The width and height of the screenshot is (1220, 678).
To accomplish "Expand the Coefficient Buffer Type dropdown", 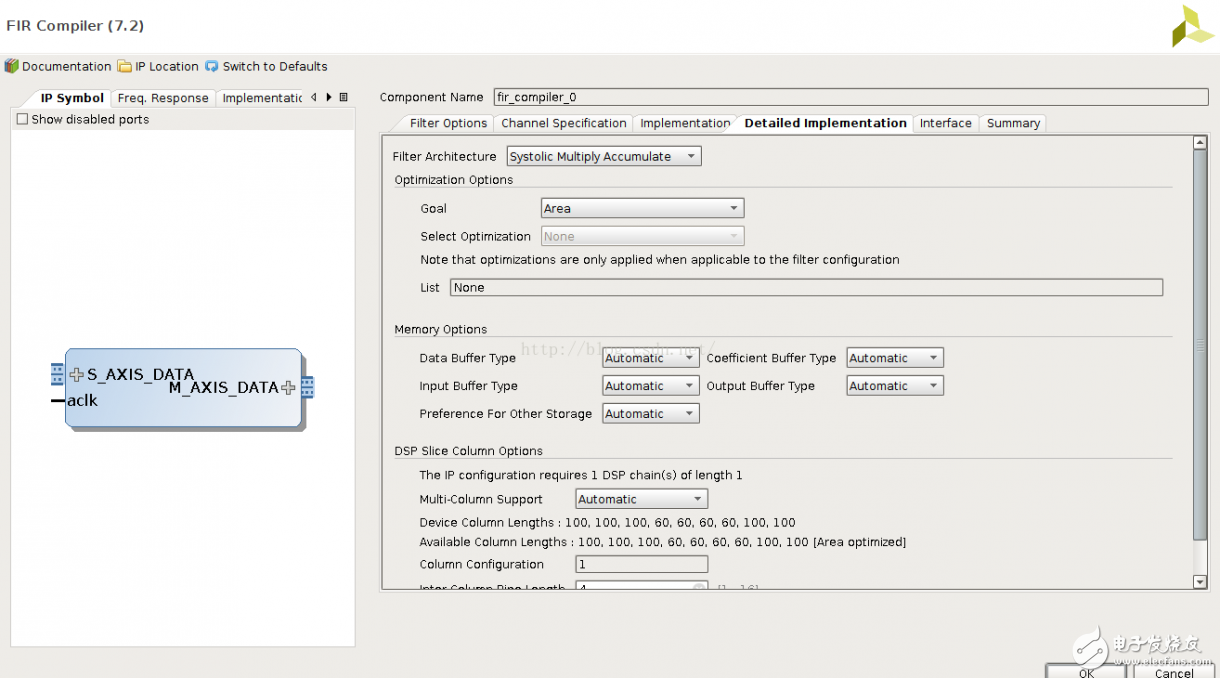I will (894, 358).
